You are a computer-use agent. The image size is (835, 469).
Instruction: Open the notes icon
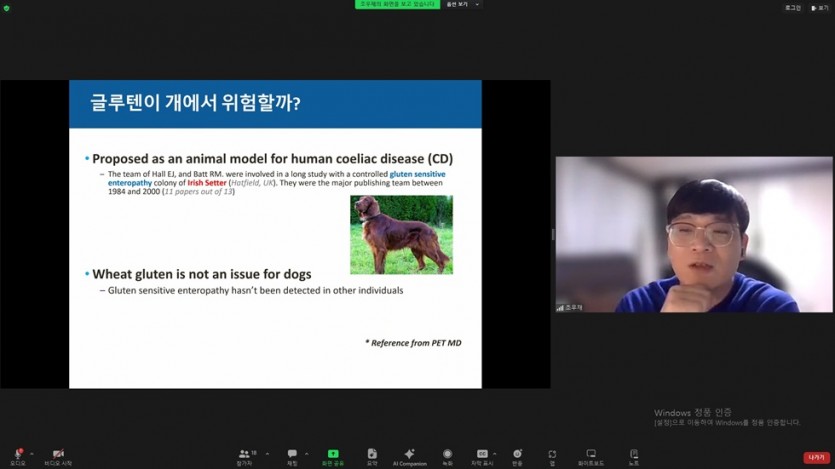click(x=634, y=454)
